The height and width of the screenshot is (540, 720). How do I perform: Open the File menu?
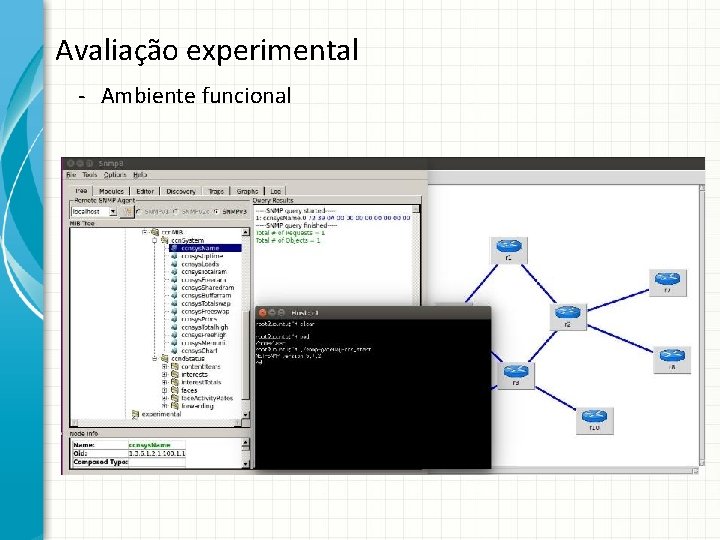(71, 174)
